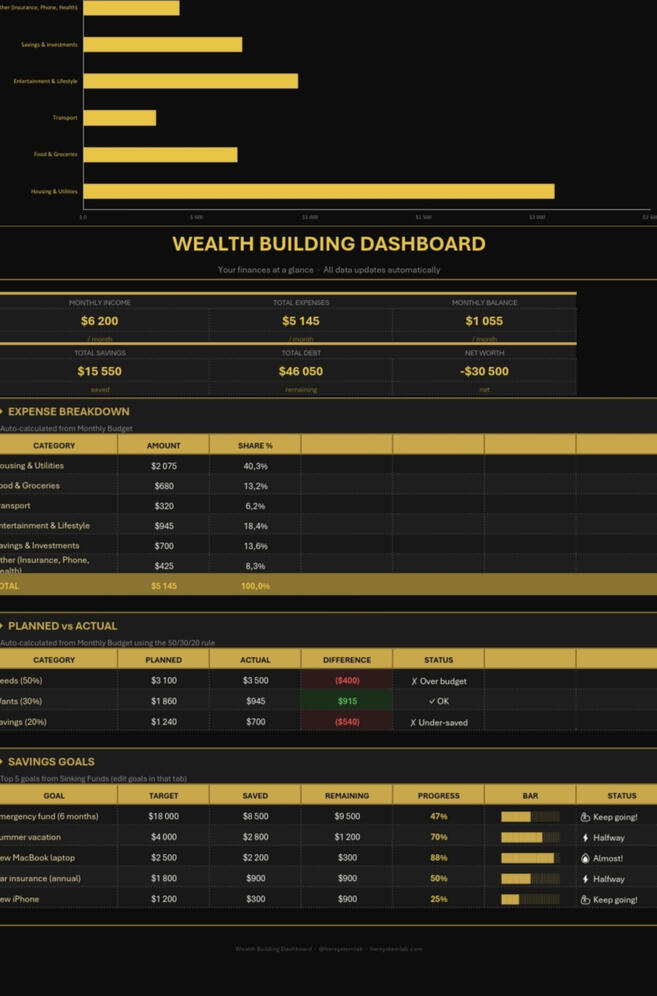
Task: Click the arrow marker beside Savings Goals
Action: pos(2,762)
